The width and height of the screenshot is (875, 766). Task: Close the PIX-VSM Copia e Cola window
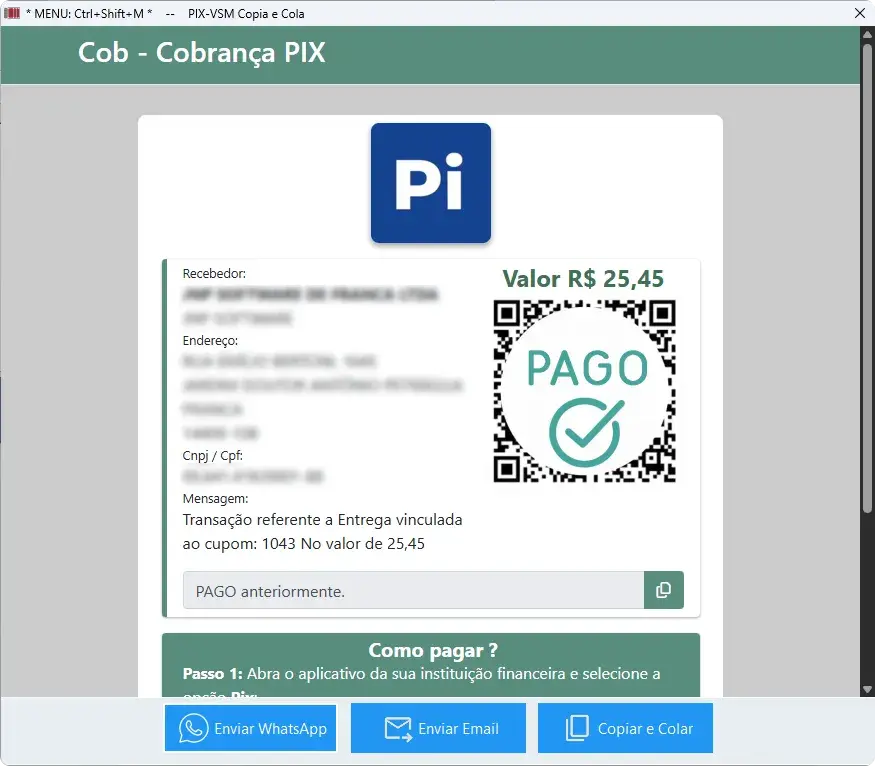pyautogui.click(x=859, y=13)
